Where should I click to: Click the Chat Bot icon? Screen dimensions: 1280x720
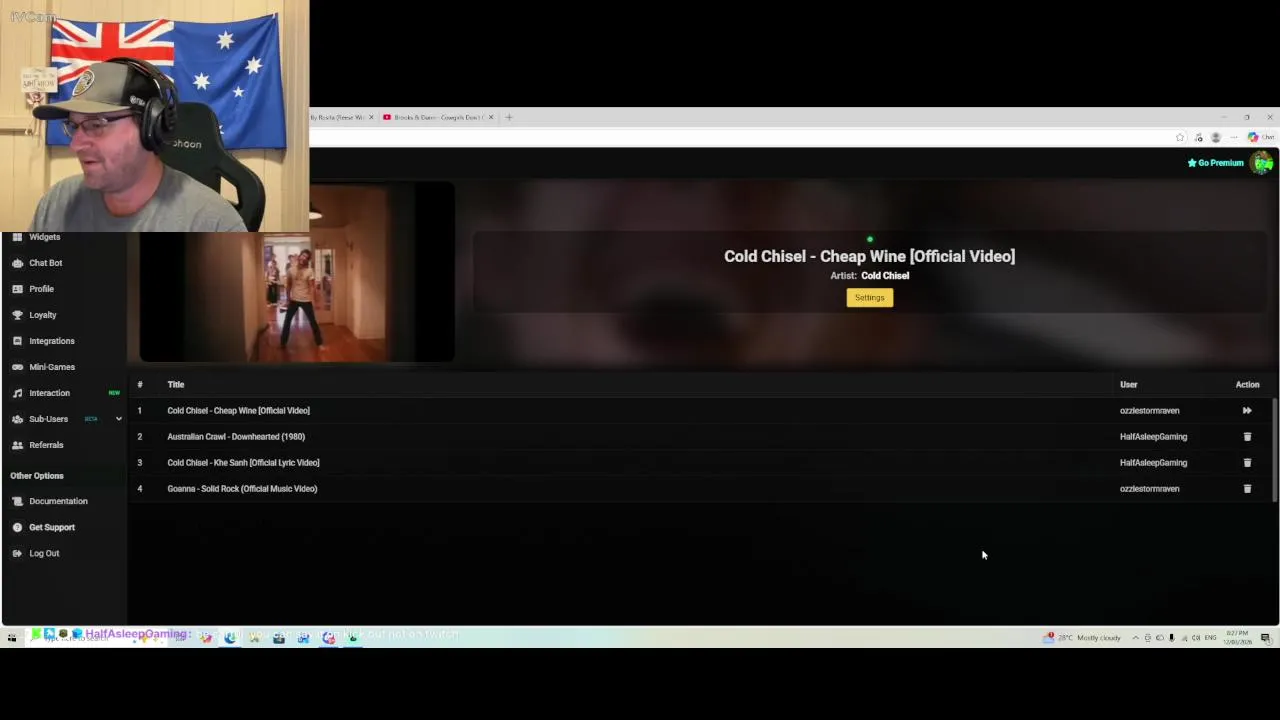17,263
